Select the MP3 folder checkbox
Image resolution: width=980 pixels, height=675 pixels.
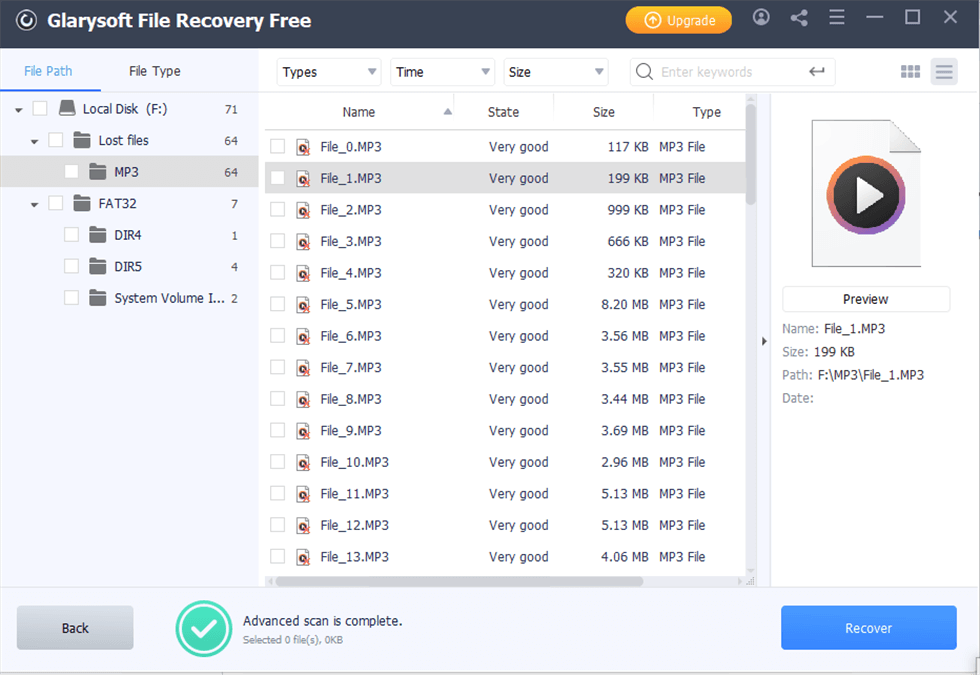(72, 172)
